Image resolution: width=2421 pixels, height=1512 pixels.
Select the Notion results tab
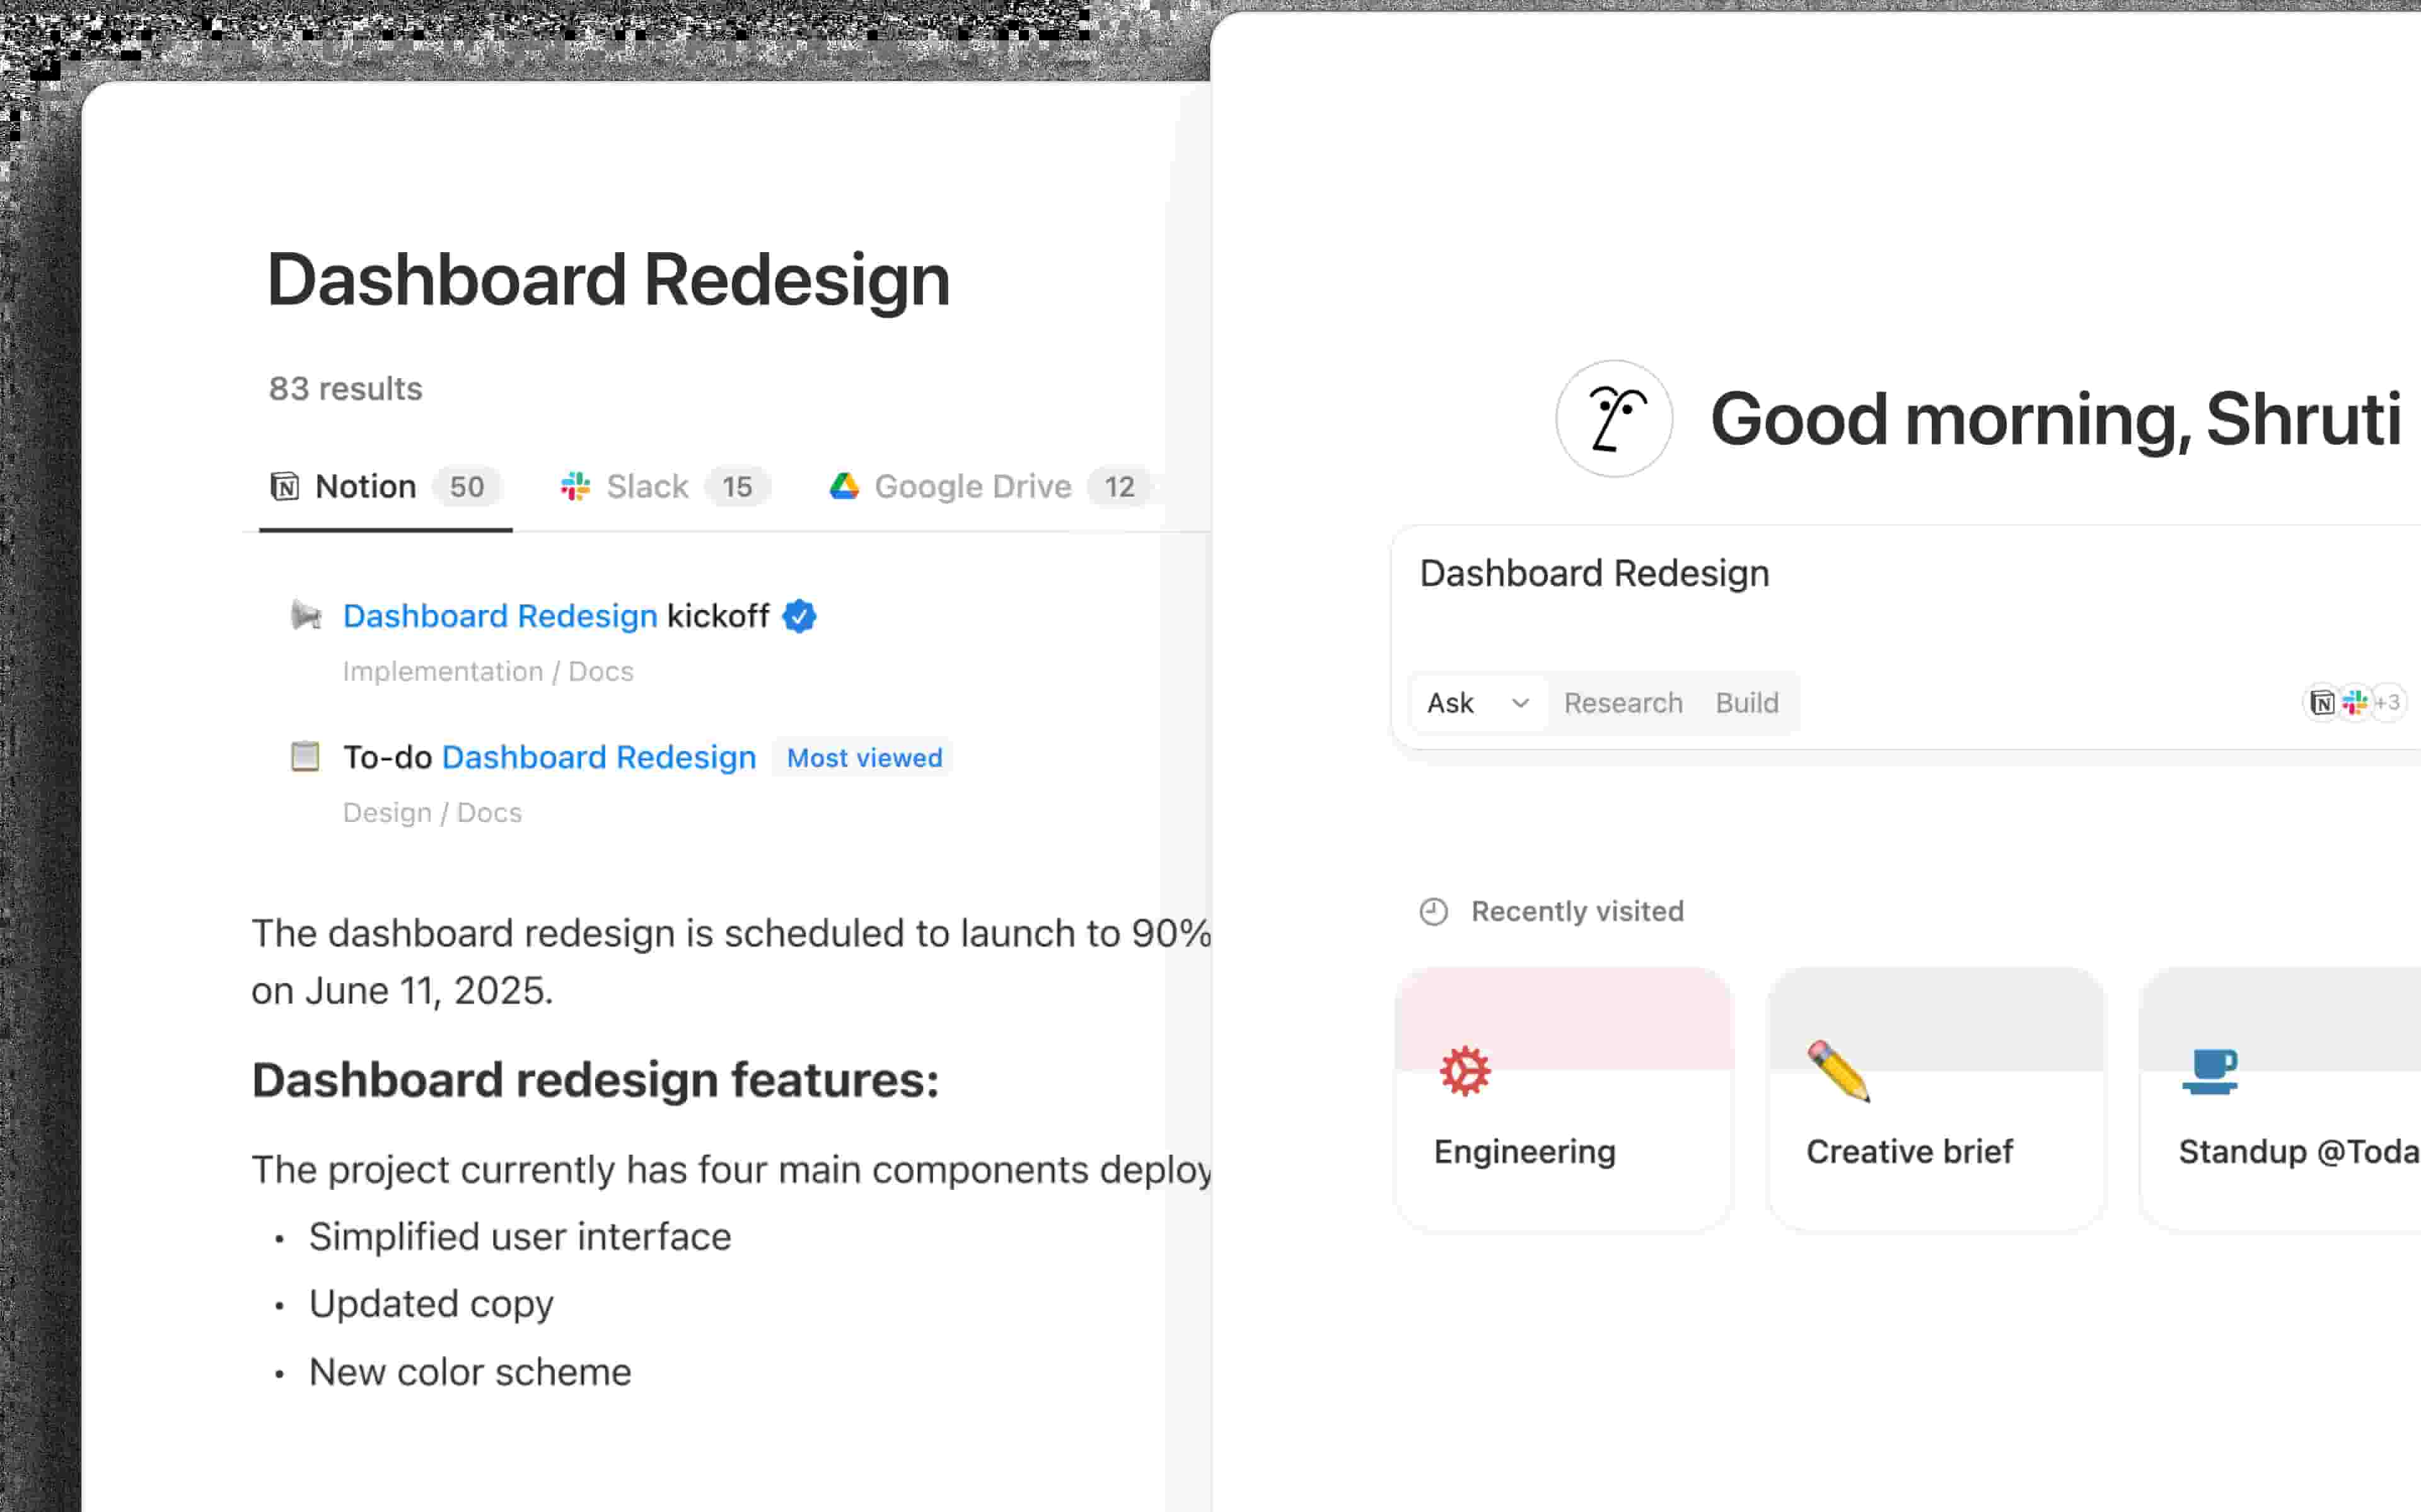point(384,487)
